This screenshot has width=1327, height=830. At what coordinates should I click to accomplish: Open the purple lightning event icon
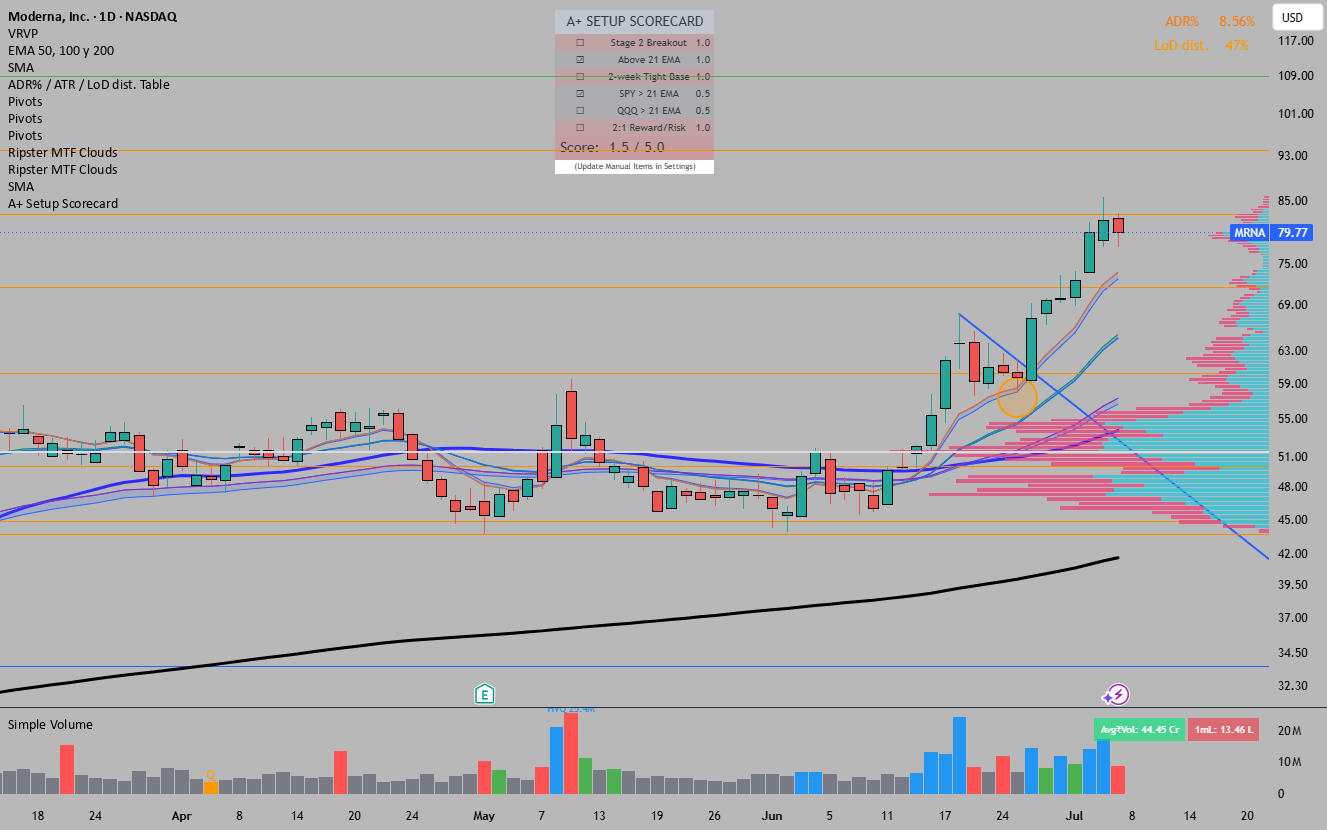coord(1117,695)
